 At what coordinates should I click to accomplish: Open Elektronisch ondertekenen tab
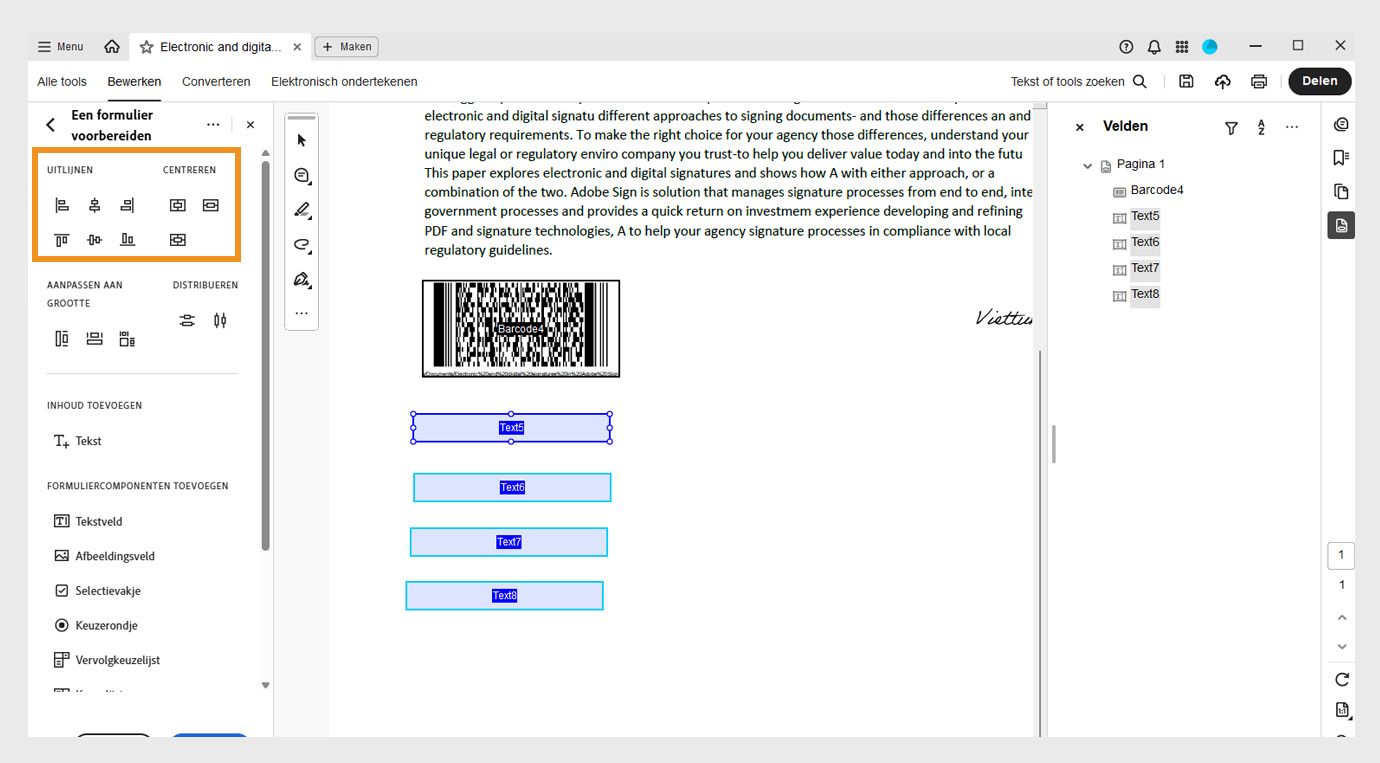click(344, 82)
